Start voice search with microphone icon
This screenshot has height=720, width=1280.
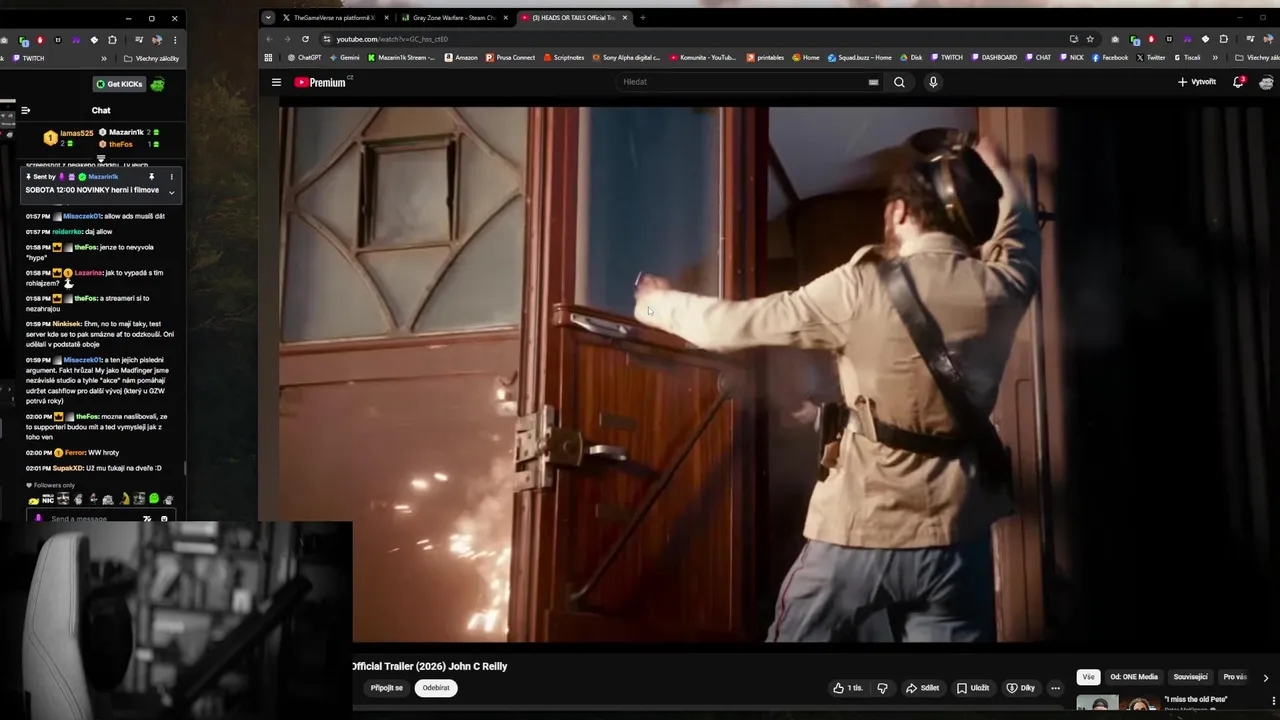coord(933,82)
